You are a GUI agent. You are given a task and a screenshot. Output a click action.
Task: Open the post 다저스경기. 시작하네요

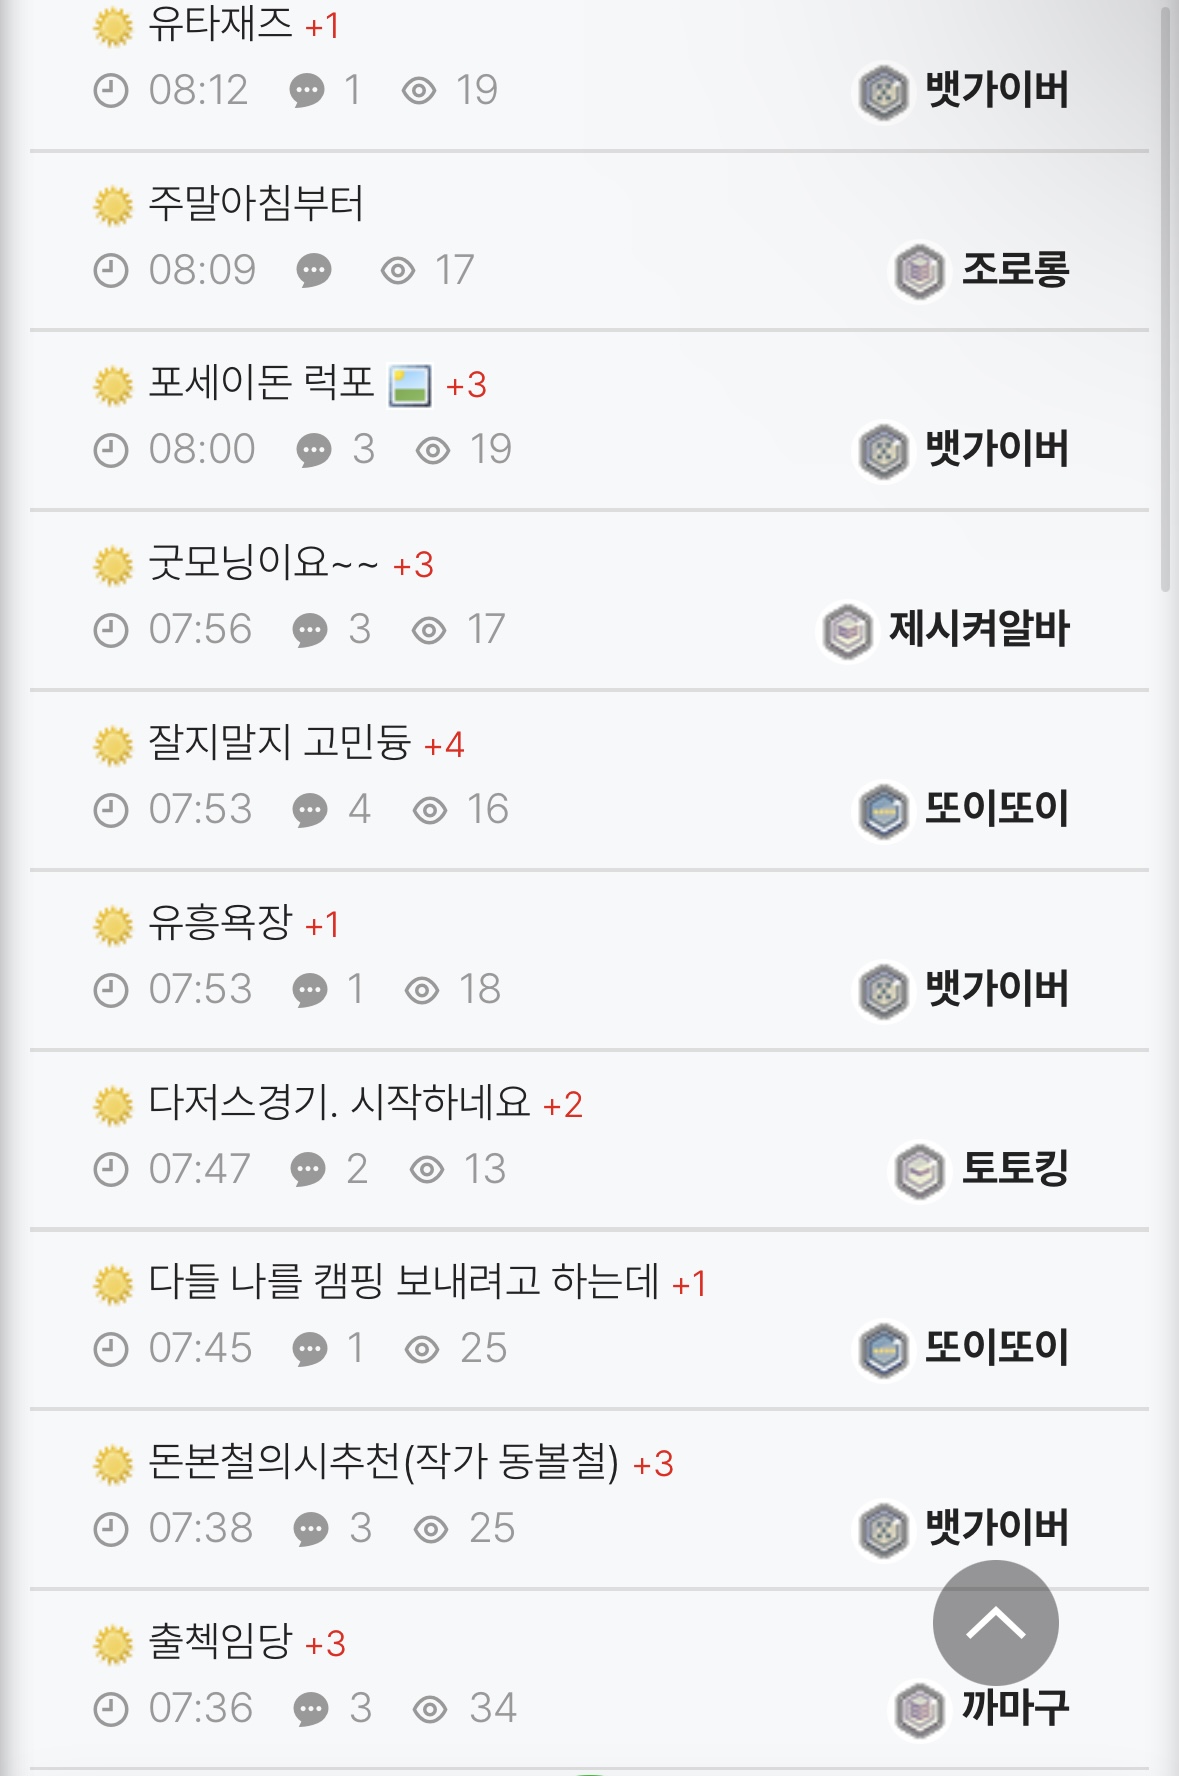(339, 1102)
